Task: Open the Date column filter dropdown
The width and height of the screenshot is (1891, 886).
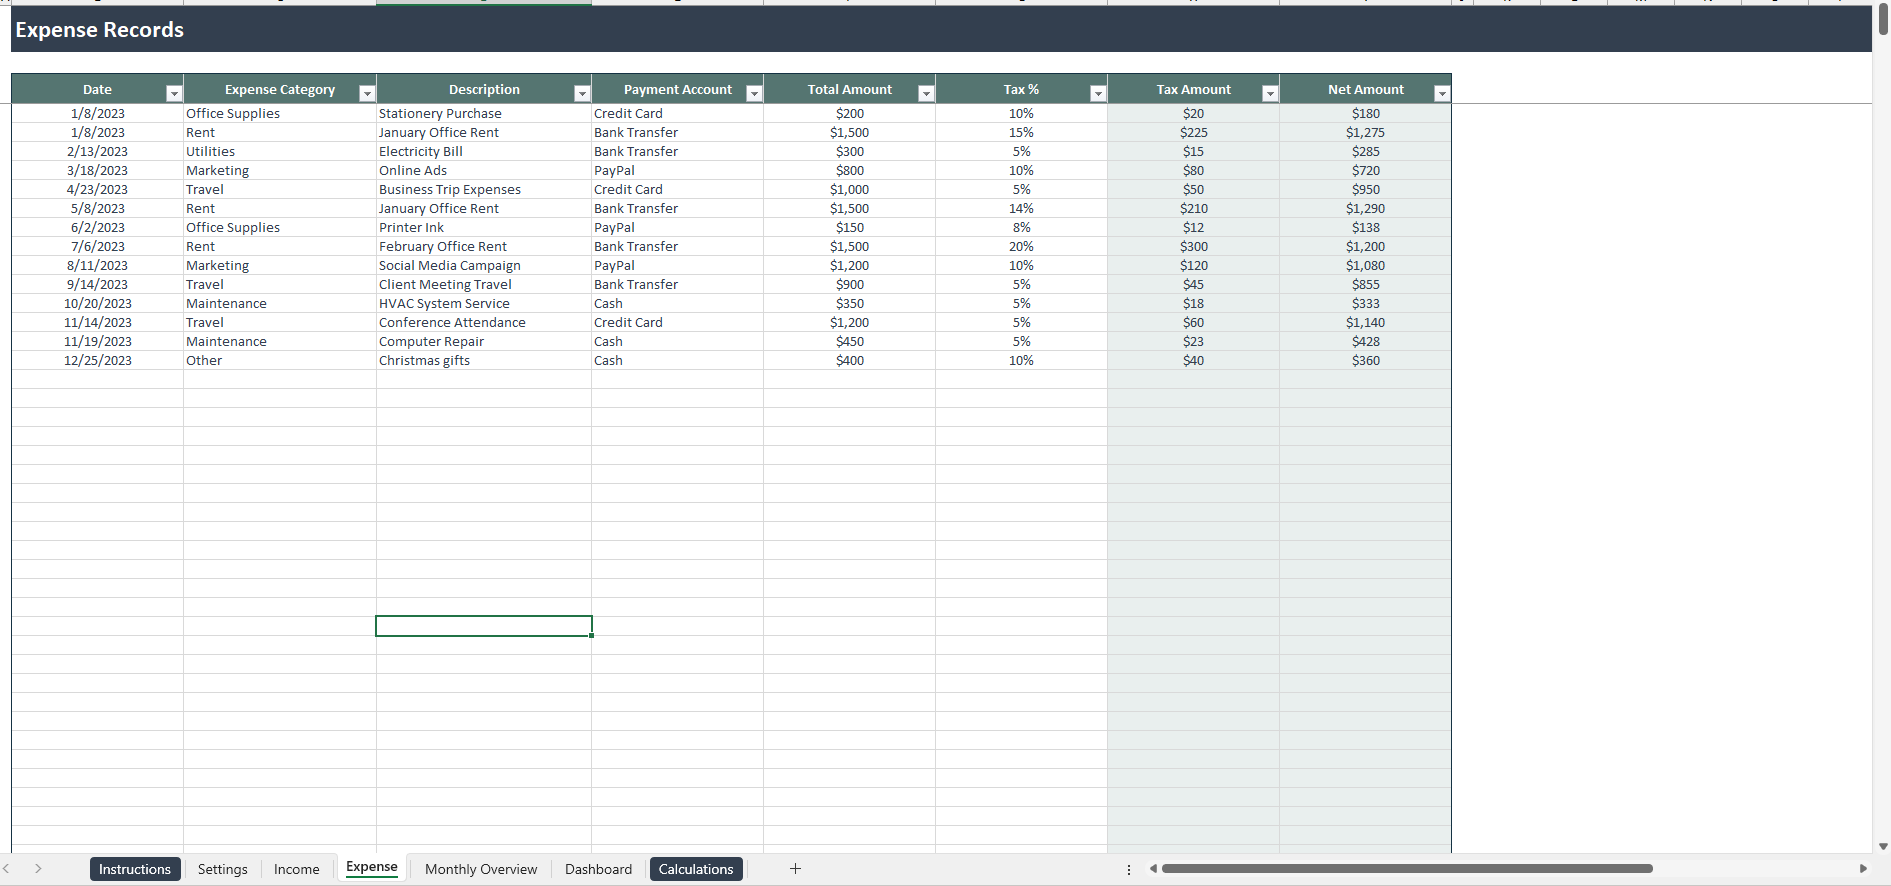Action: tap(174, 93)
